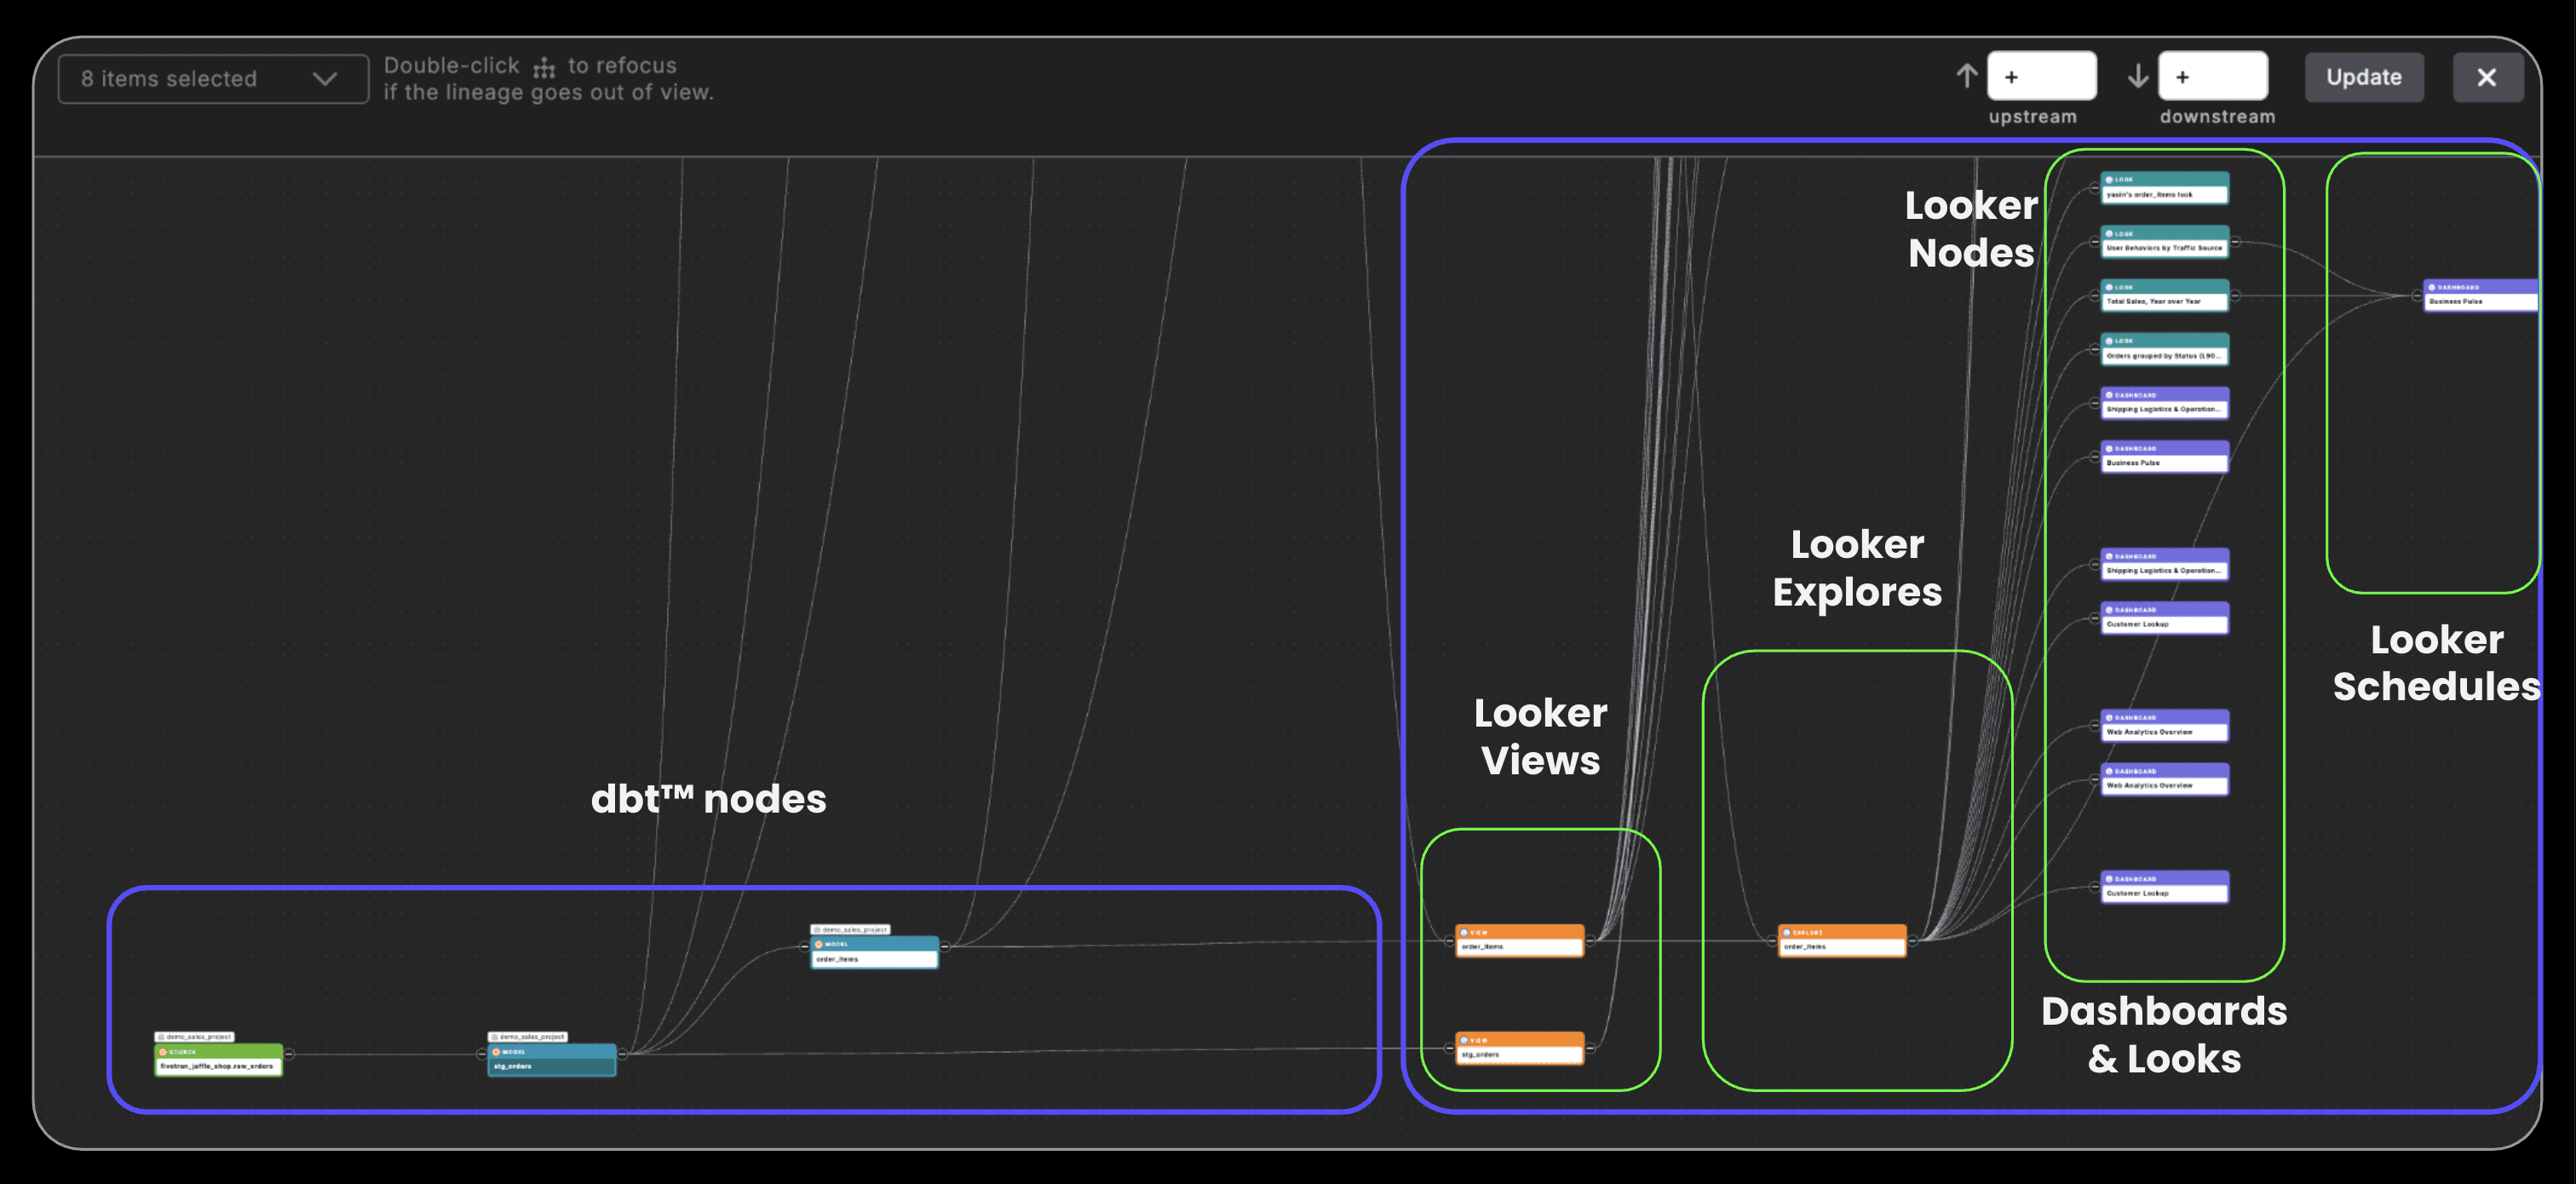Toggle downstream circle on User Behaviors look
This screenshot has width=2576, height=1184.
[x=2235, y=242]
